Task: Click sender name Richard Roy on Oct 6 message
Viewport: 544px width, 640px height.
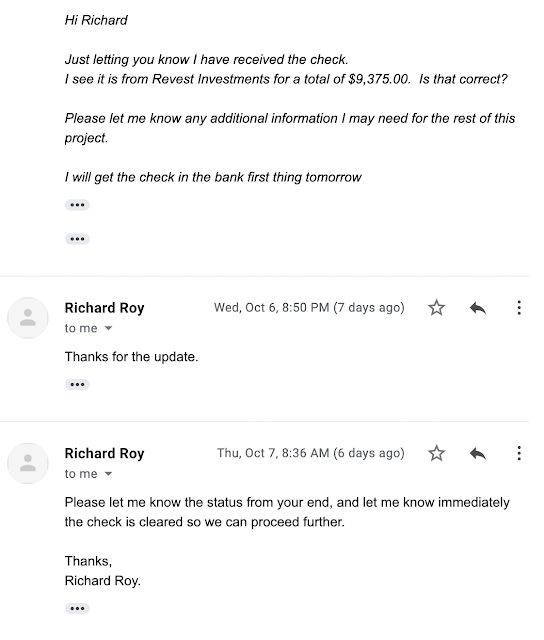Action: click(104, 308)
